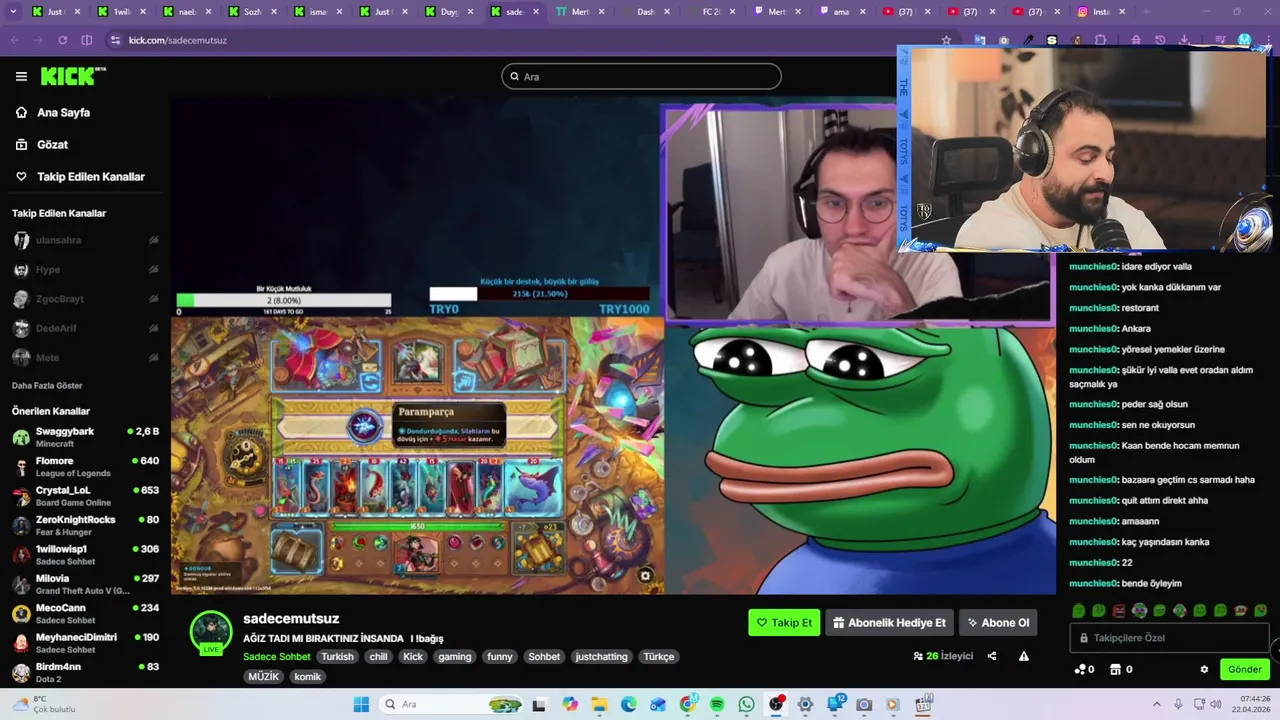
Task: Open Spotify from the taskbar
Action: coord(717,704)
